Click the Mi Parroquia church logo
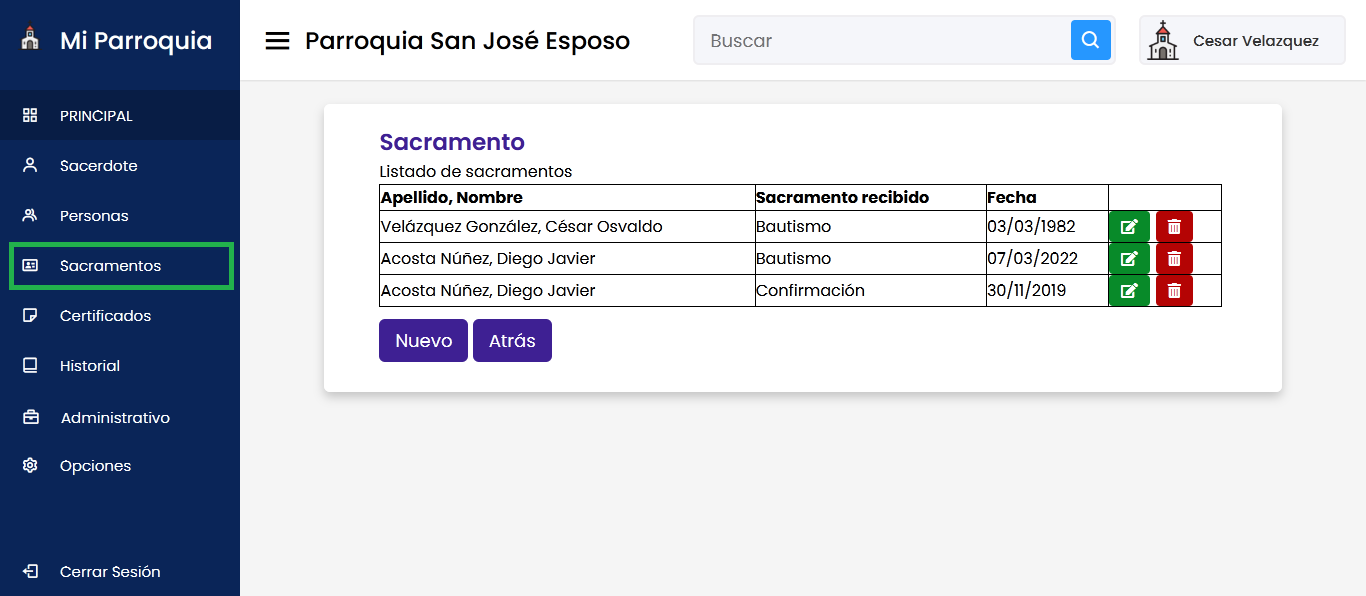 pos(30,40)
